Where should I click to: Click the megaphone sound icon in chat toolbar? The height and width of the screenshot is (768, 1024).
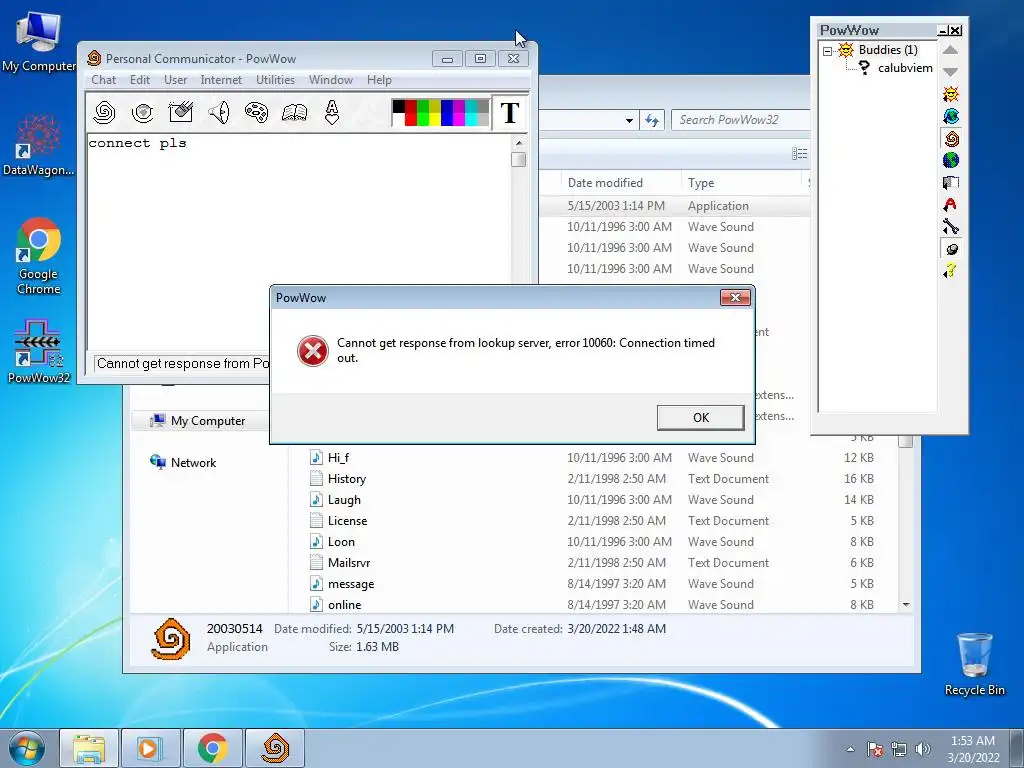pyautogui.click(x=219, y=112)
